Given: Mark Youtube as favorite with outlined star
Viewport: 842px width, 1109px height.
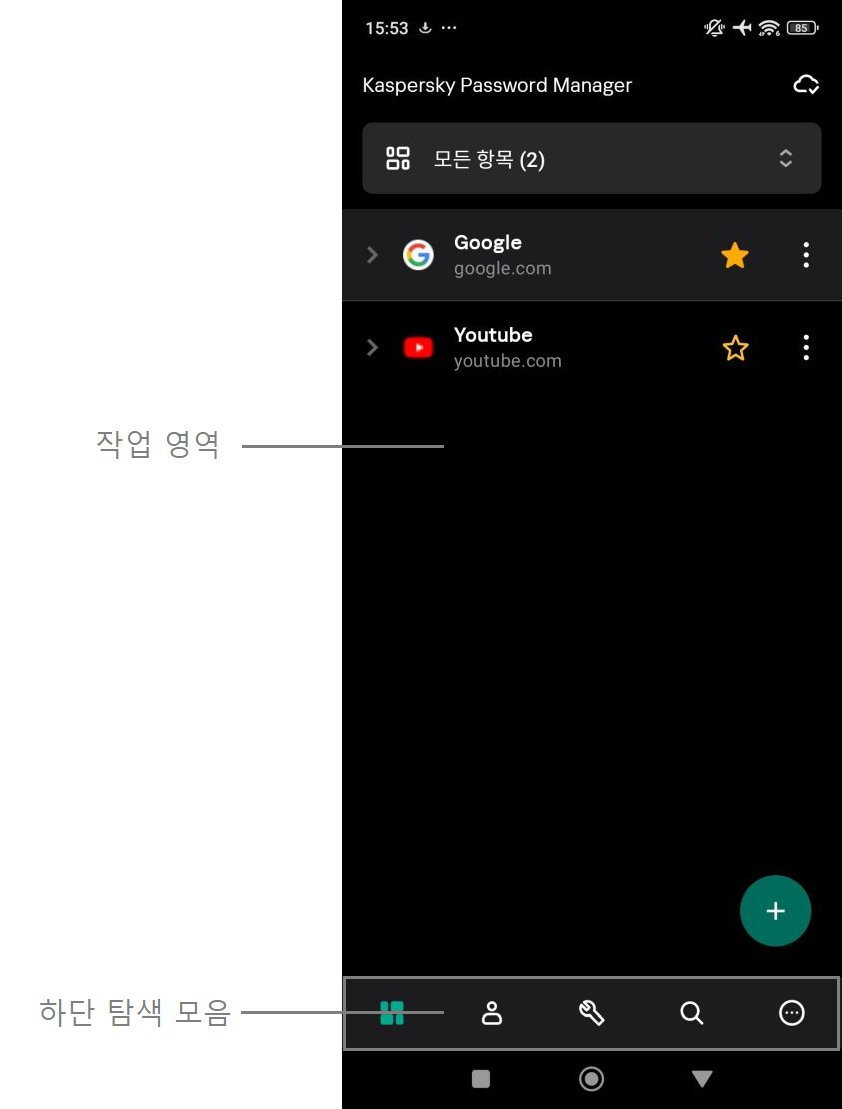Looking at the screenshot, I should tap(735, 348).
